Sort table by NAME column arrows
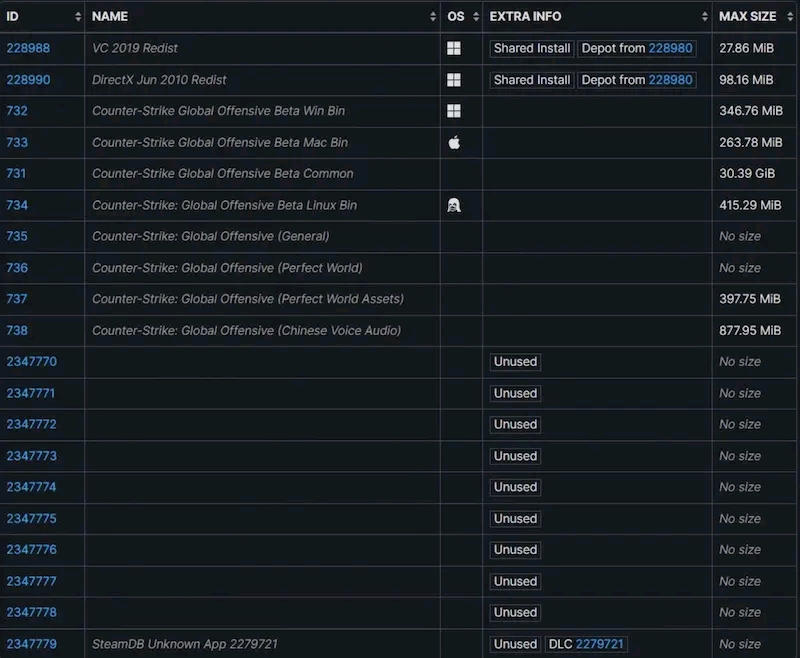 pyautogui.click(x=433, y=17)
